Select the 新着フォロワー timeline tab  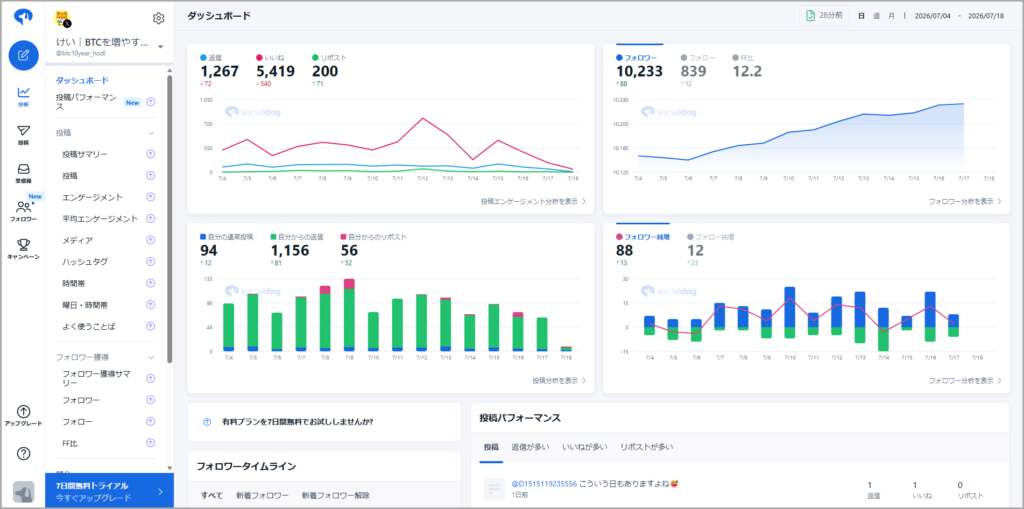(262, 495)
